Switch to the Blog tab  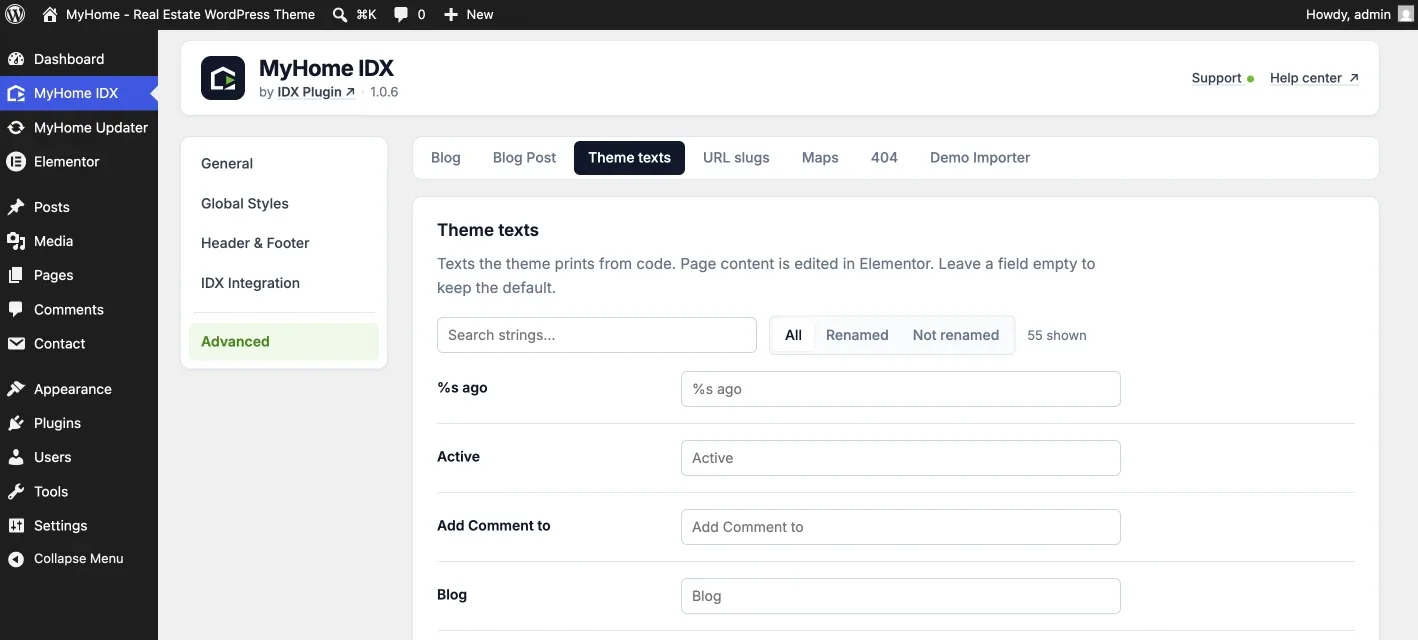[446, 158]
